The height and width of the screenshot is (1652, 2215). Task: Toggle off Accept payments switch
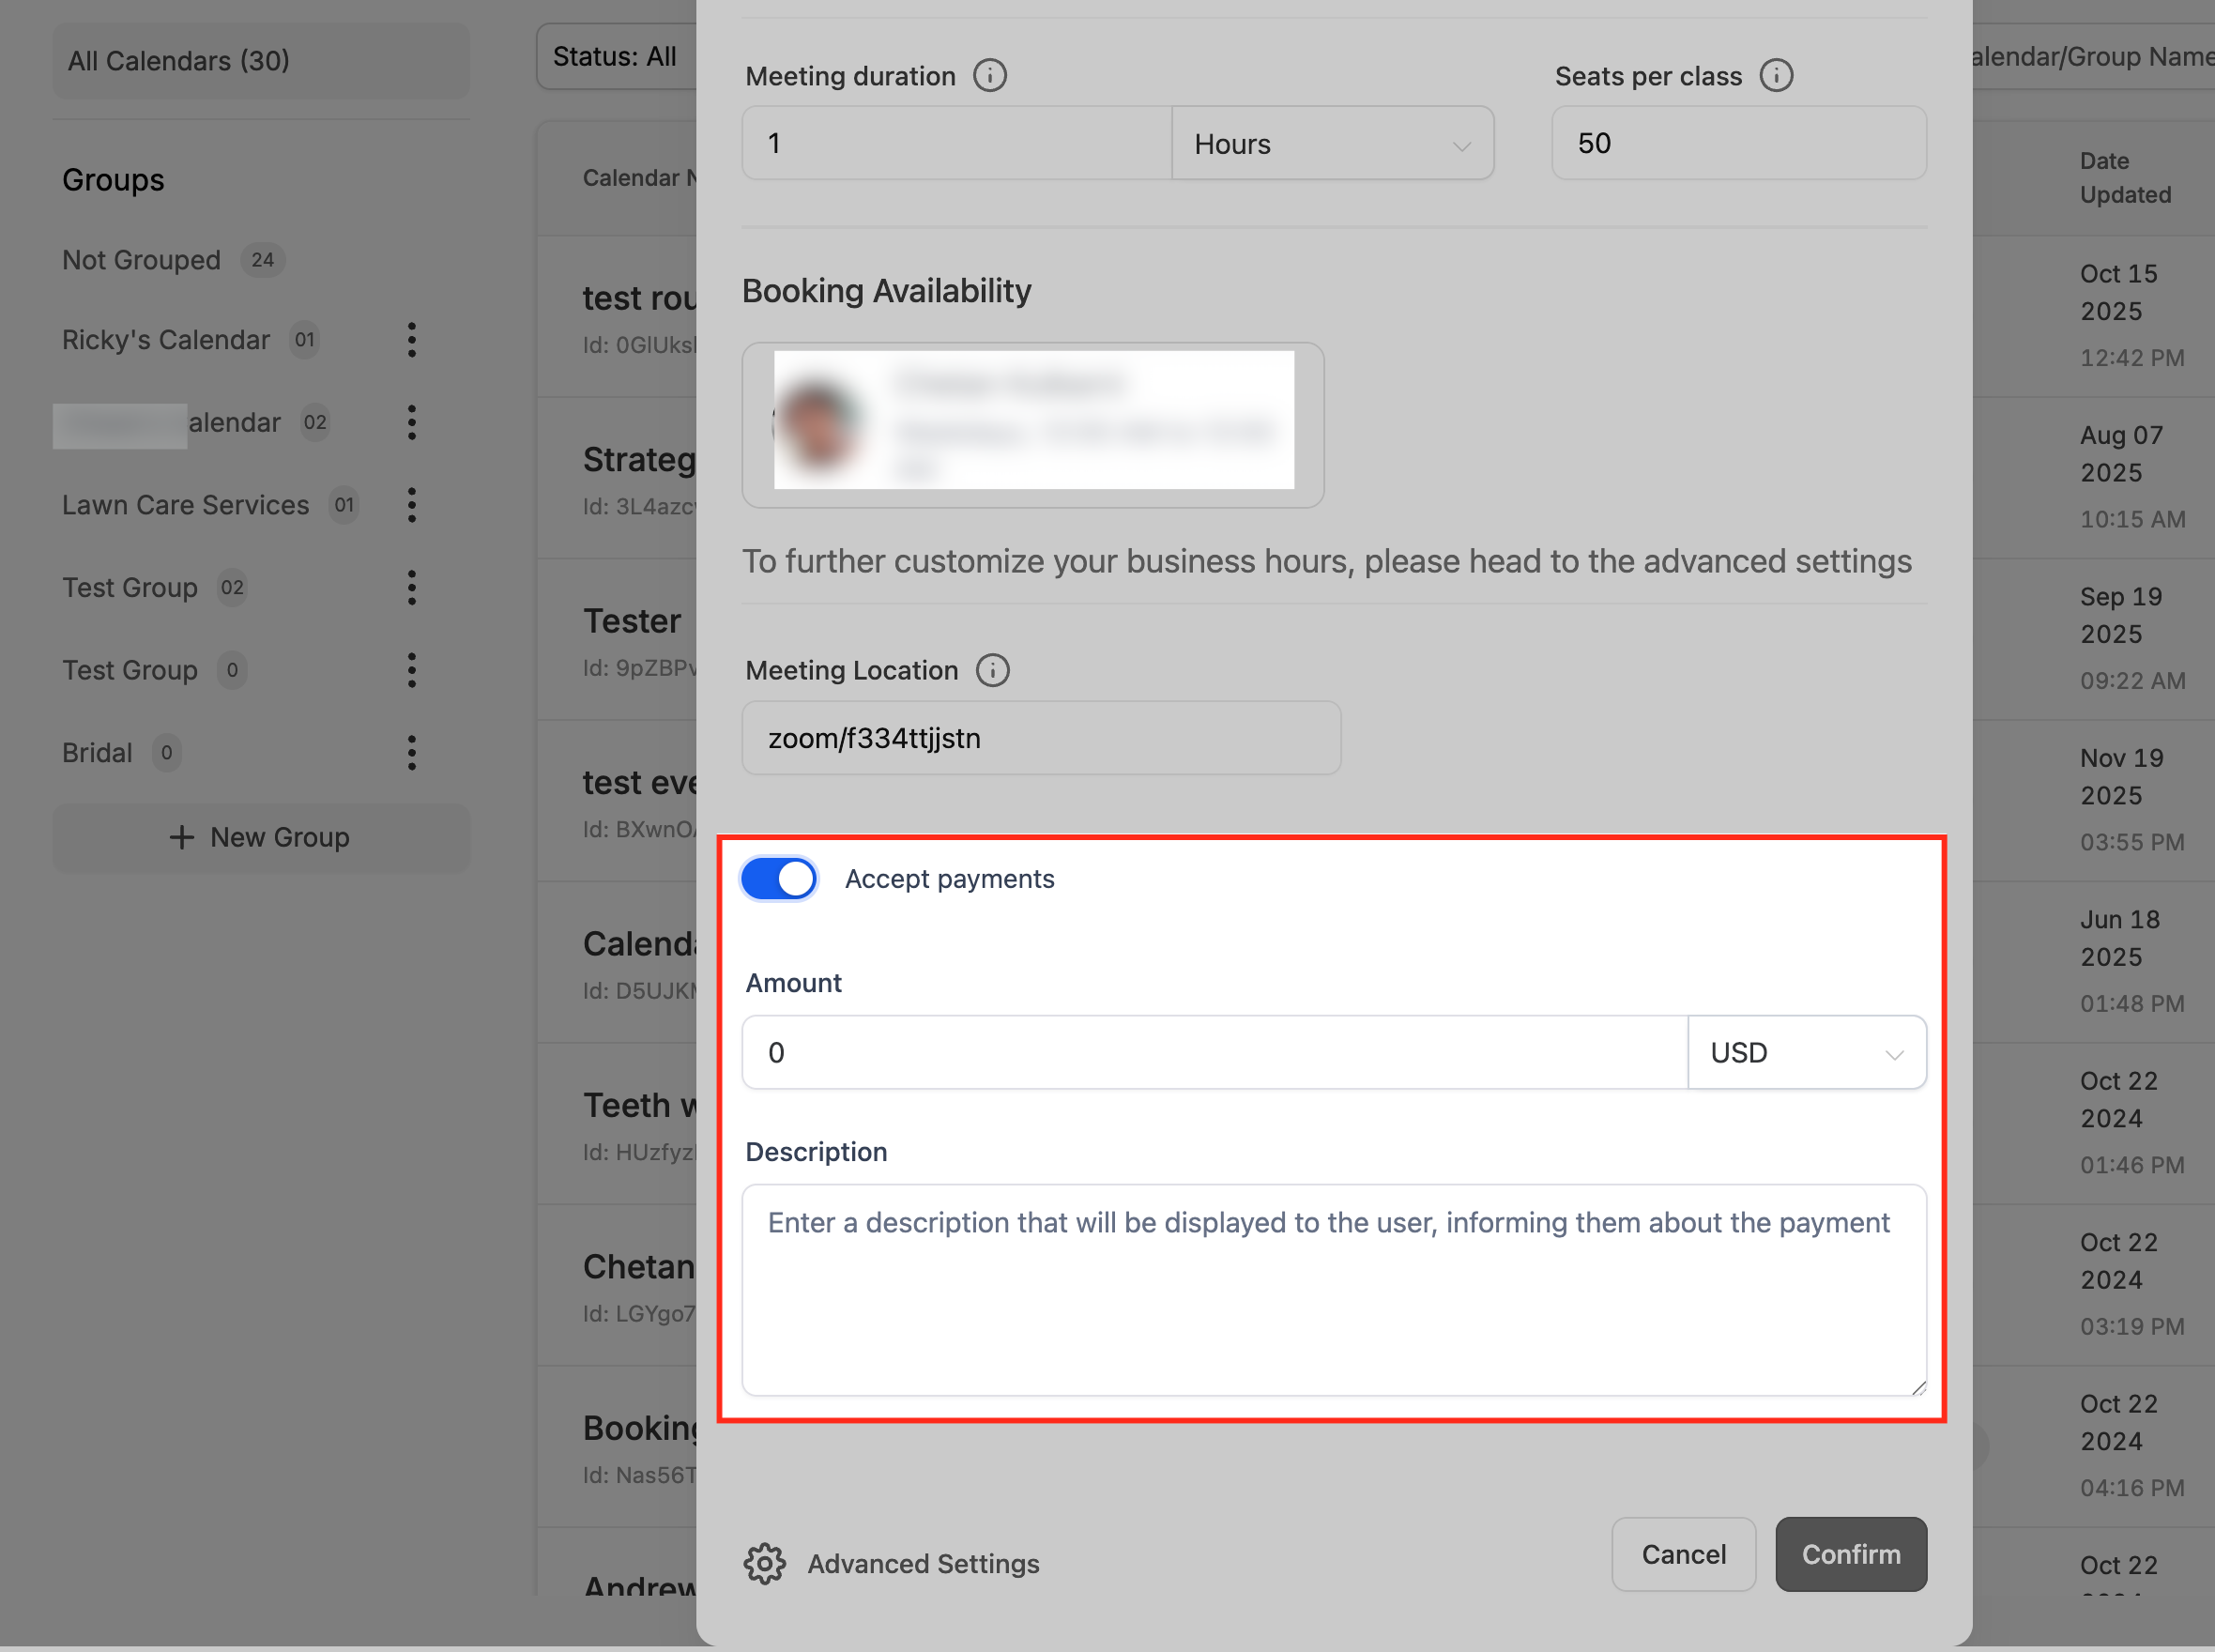[x=779, y=879]
